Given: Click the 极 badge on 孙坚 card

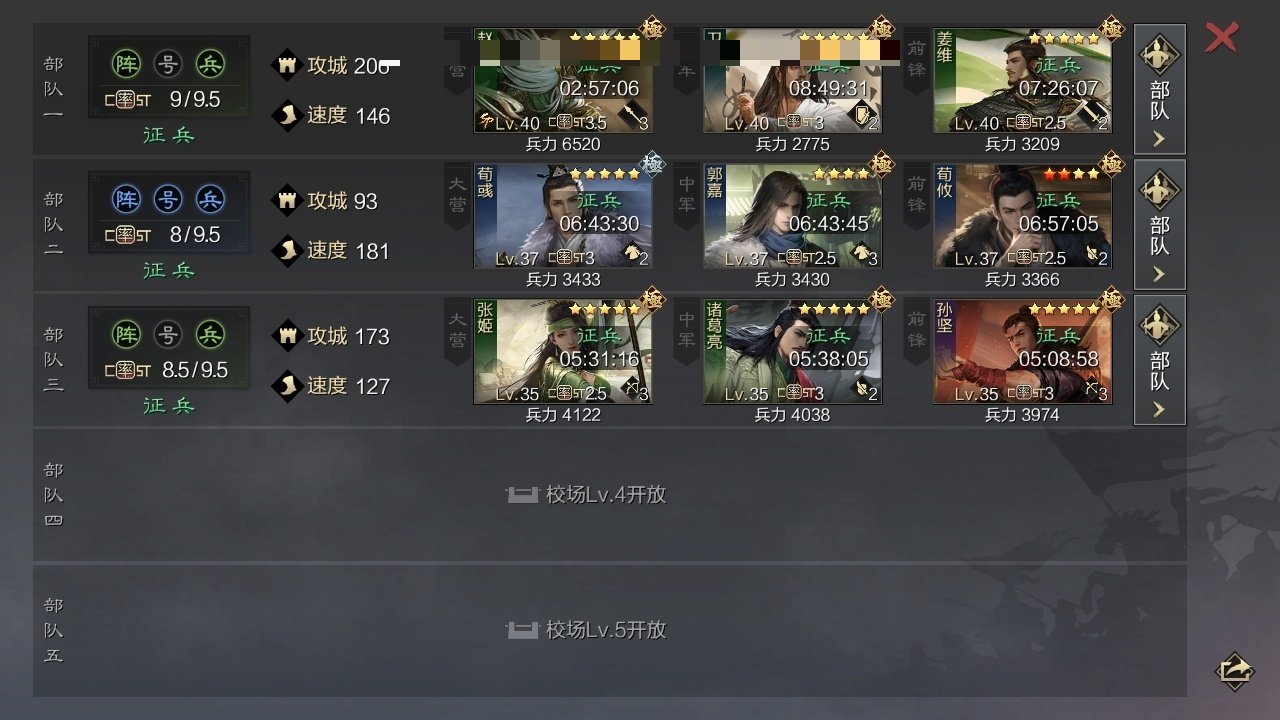Looking at the screenshot, I should [1111, 298].
